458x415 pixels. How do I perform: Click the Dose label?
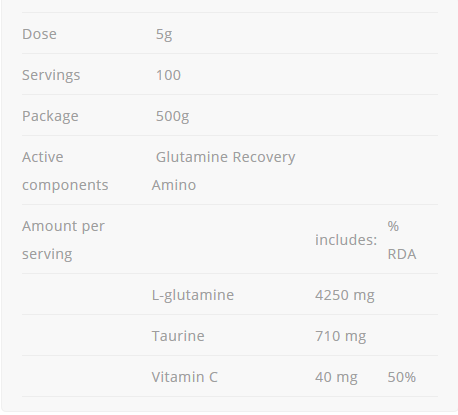(39, 34)
